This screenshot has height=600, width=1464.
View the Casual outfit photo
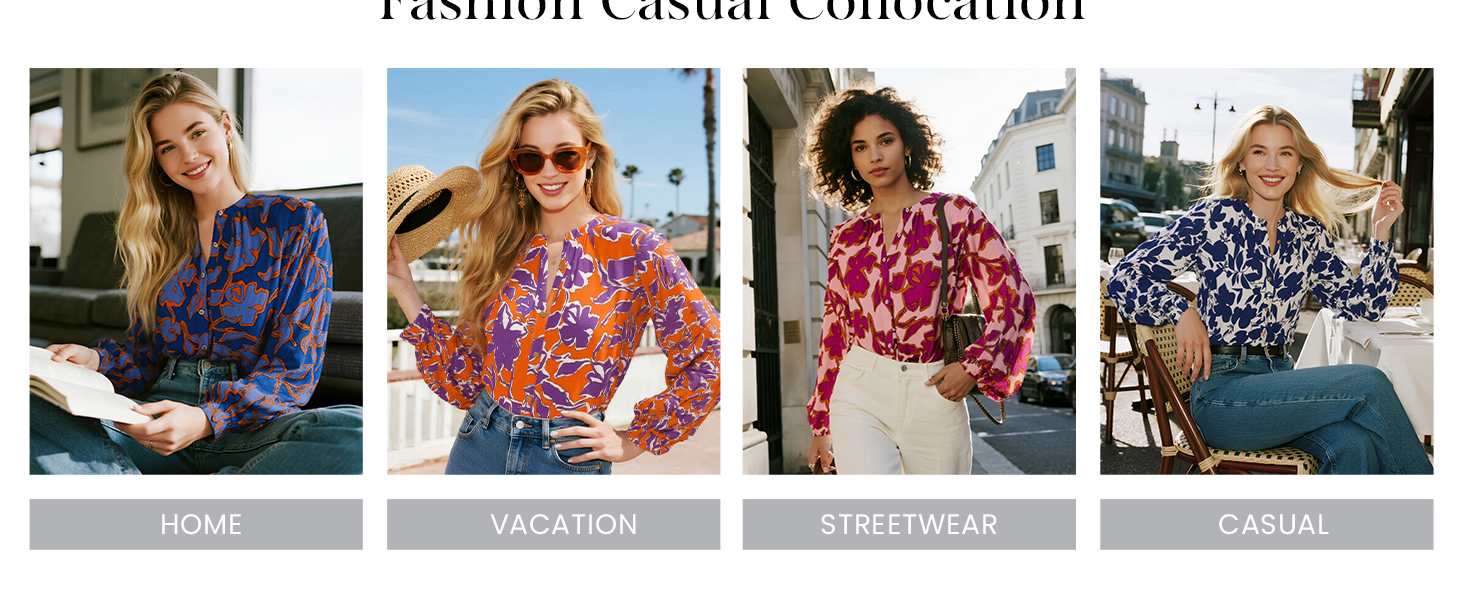coord(1266,271)
